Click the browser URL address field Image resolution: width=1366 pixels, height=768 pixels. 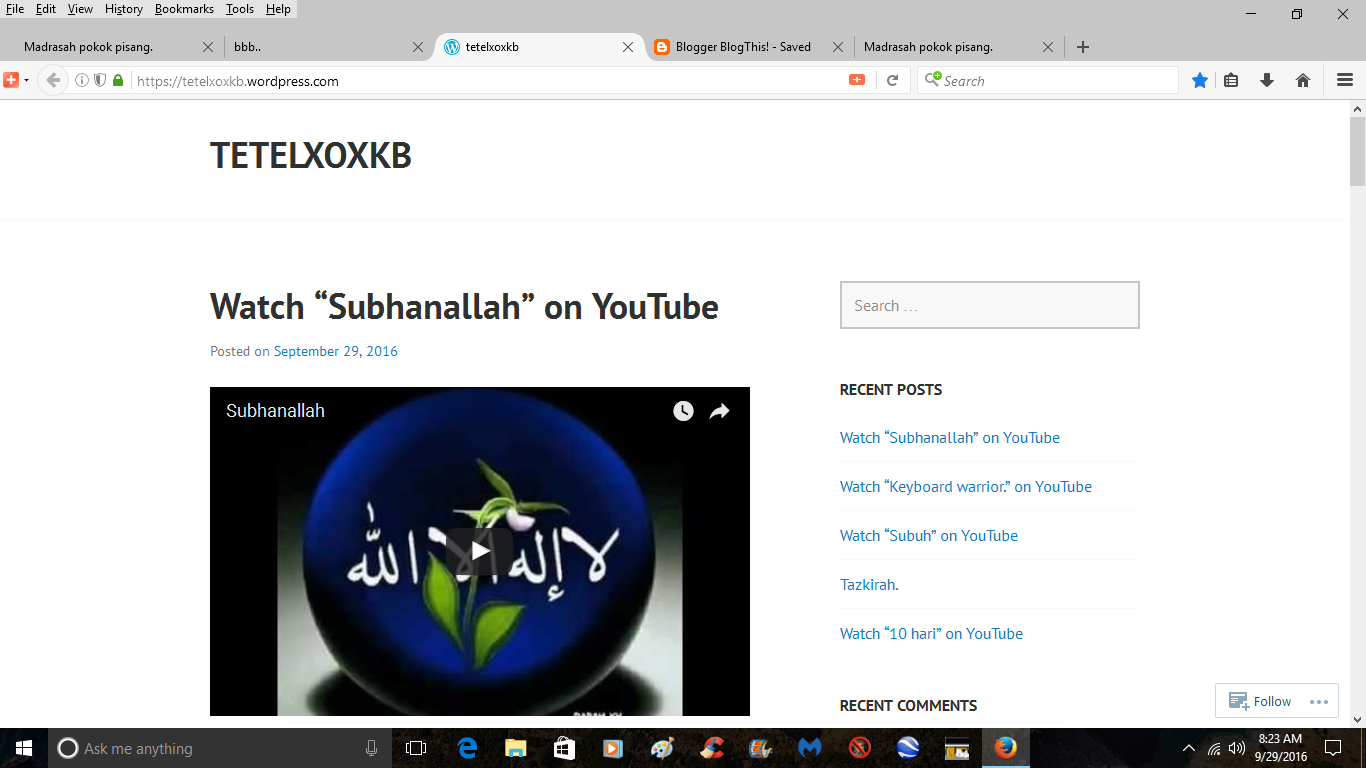click(490, 81)
